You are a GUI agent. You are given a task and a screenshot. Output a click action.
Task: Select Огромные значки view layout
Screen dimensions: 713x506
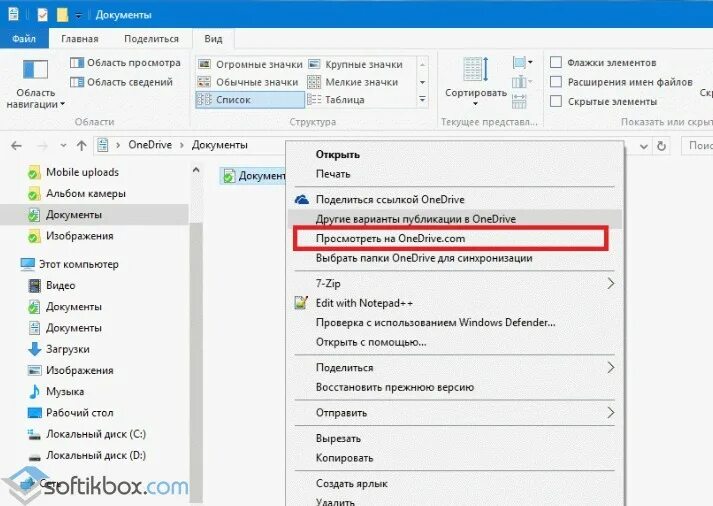coord(250,65)
